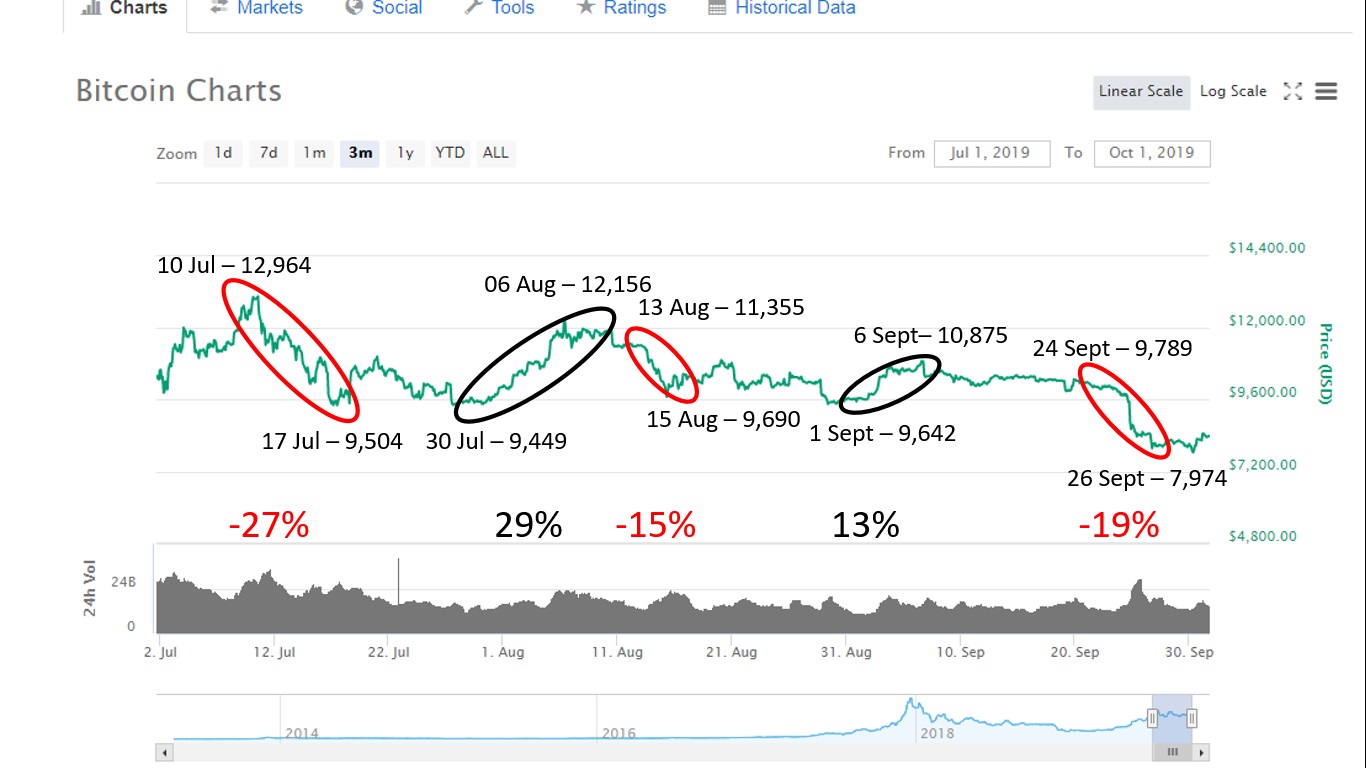Click the 11. Aug date axis label
This screenshot has width=1366, height=768.
617,652
